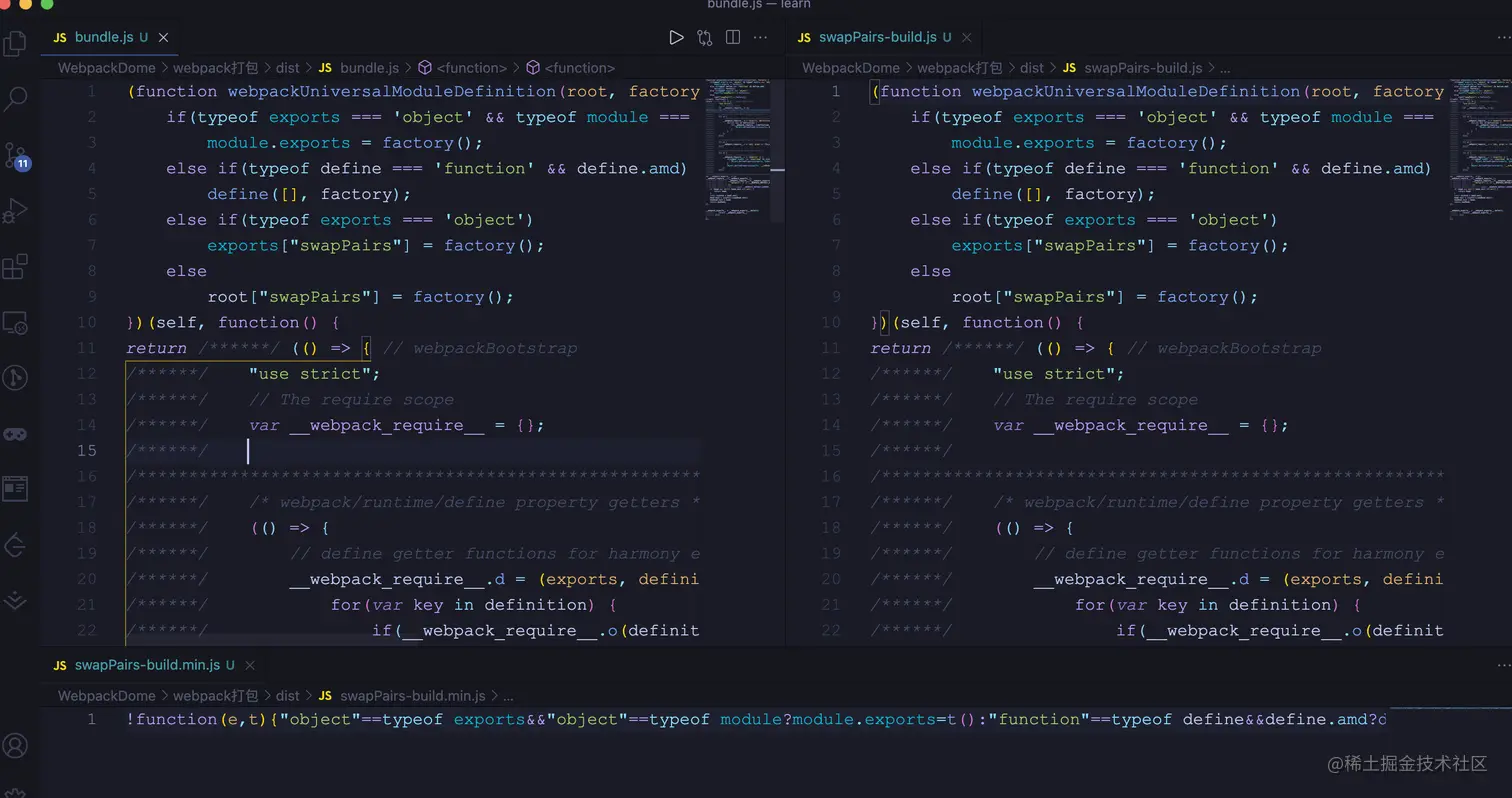Click webpackUniversalModuleDefinition in bundle.js line 1

[392, 92]
